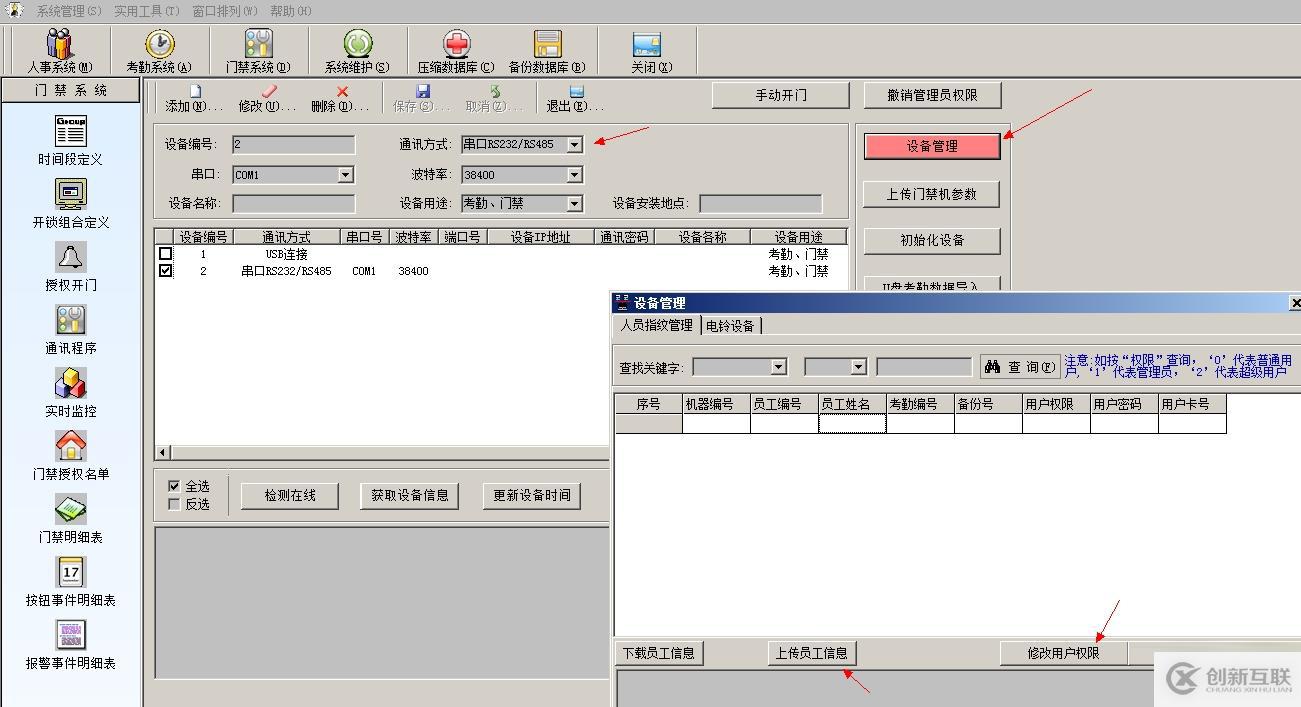Open 授权开门 bell icon
Viewport: 1301px width, 707px height.
pos(70,257)
